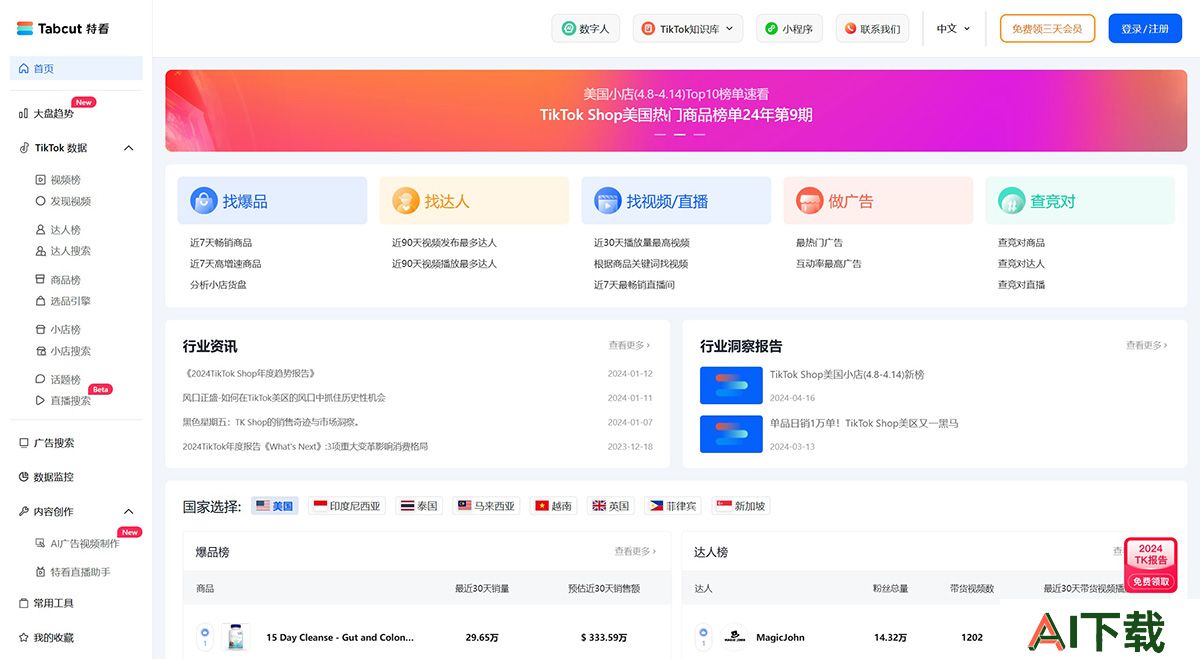Open MagicJohn creator avatar
This screenshot has height=659, width=1200.
coord(734,637)
